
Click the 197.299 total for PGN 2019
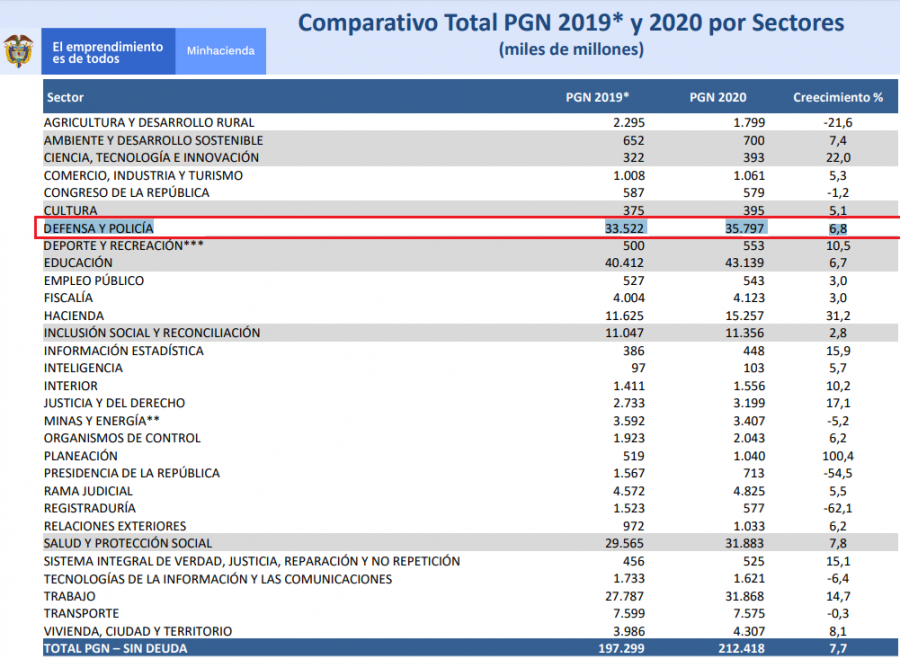coord(621,649)
